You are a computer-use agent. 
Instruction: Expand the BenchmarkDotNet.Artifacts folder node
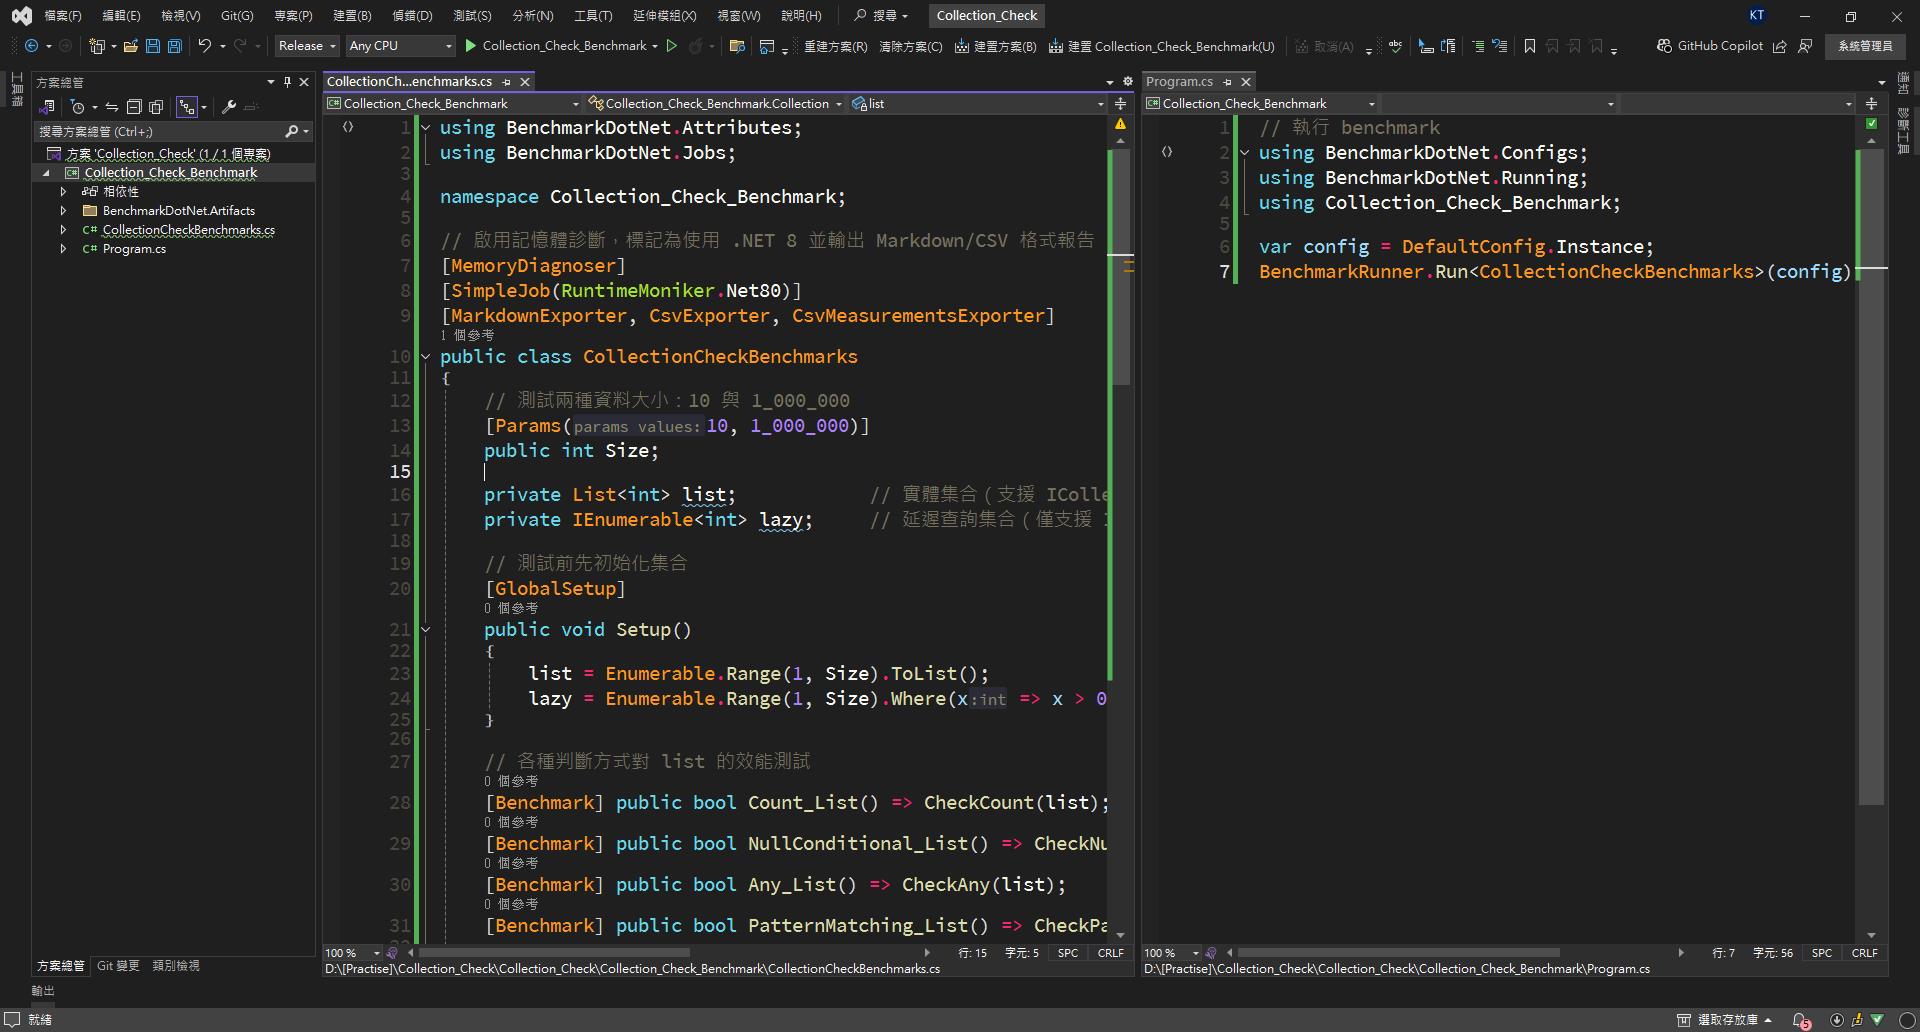tap(63, 211)
